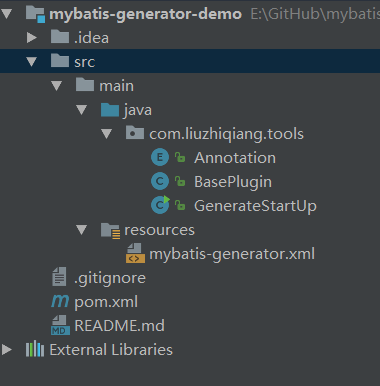Select the resources folder label
Viewport: 380px width, 386px height.
[x=159, y=230]
